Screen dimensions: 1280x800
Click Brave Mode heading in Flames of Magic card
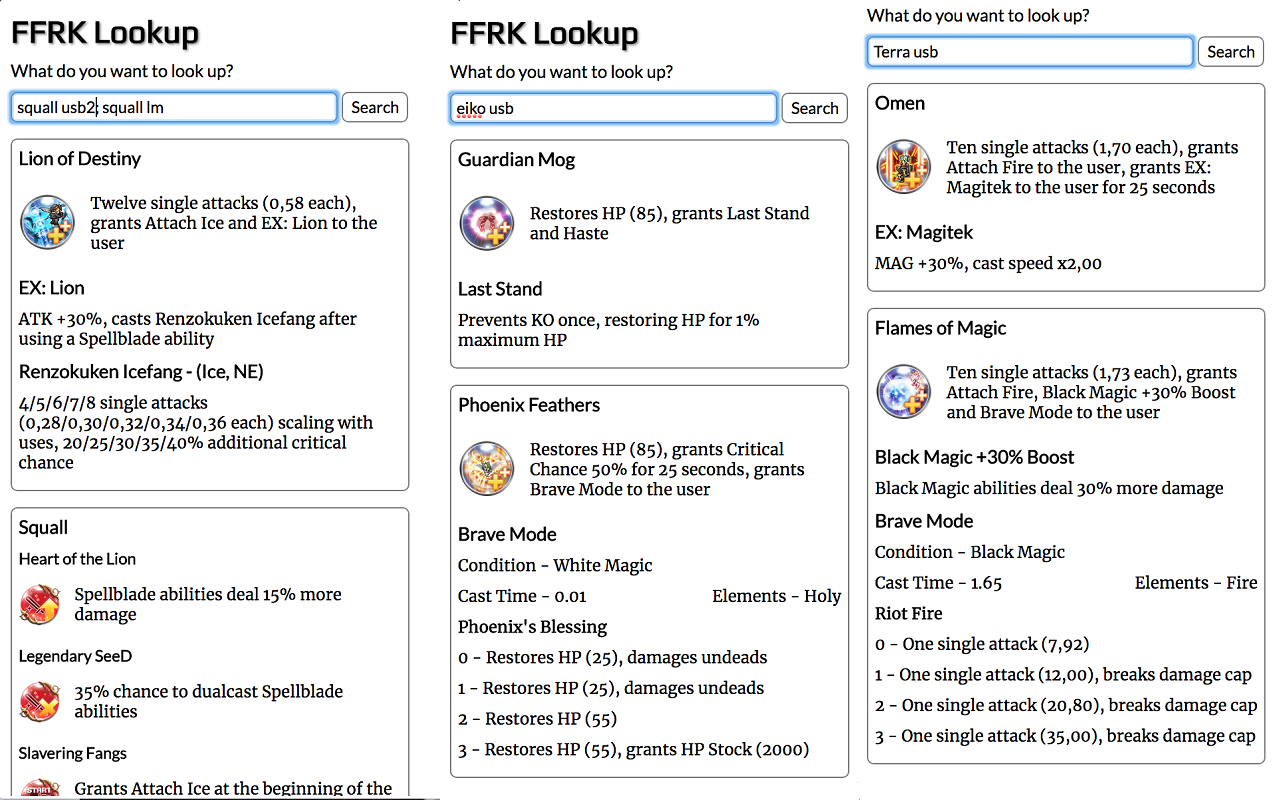[924, 521]
